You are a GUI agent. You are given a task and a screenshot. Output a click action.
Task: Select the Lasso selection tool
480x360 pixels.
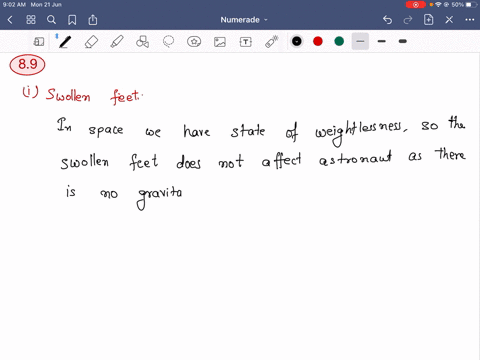pyautogui.click(x=168, y=42)
